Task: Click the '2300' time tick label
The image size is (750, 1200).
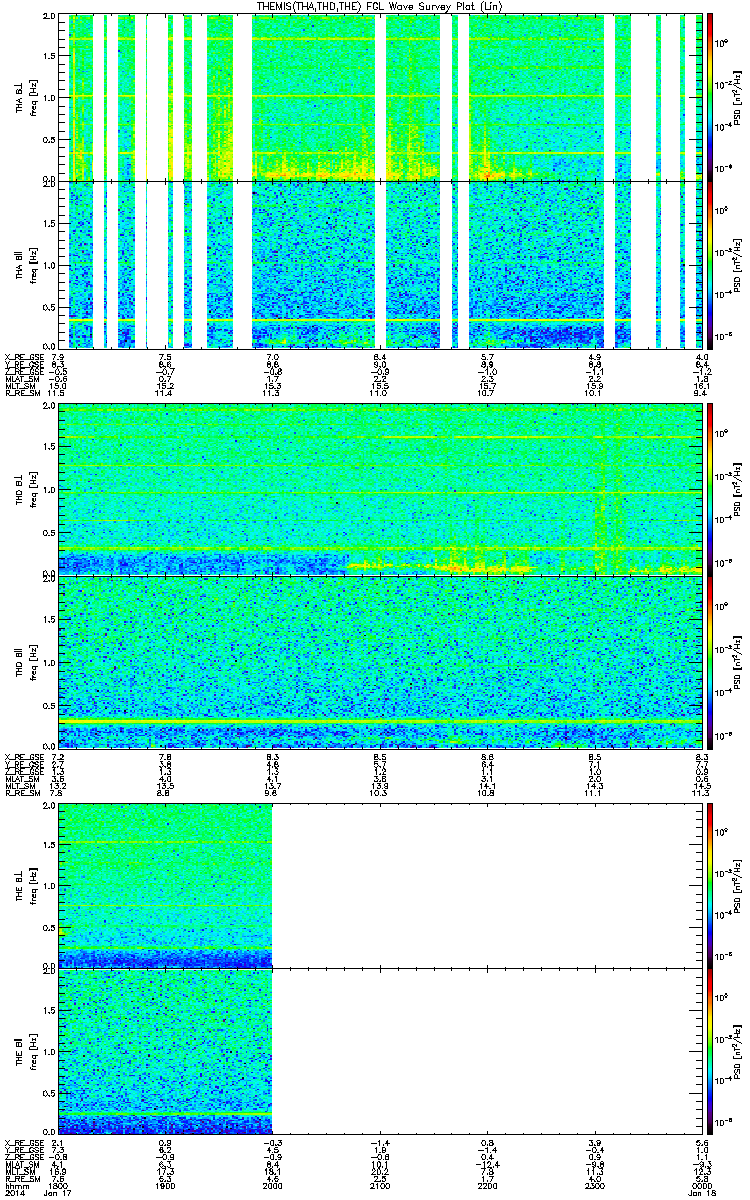Action: pos(595,1185)
